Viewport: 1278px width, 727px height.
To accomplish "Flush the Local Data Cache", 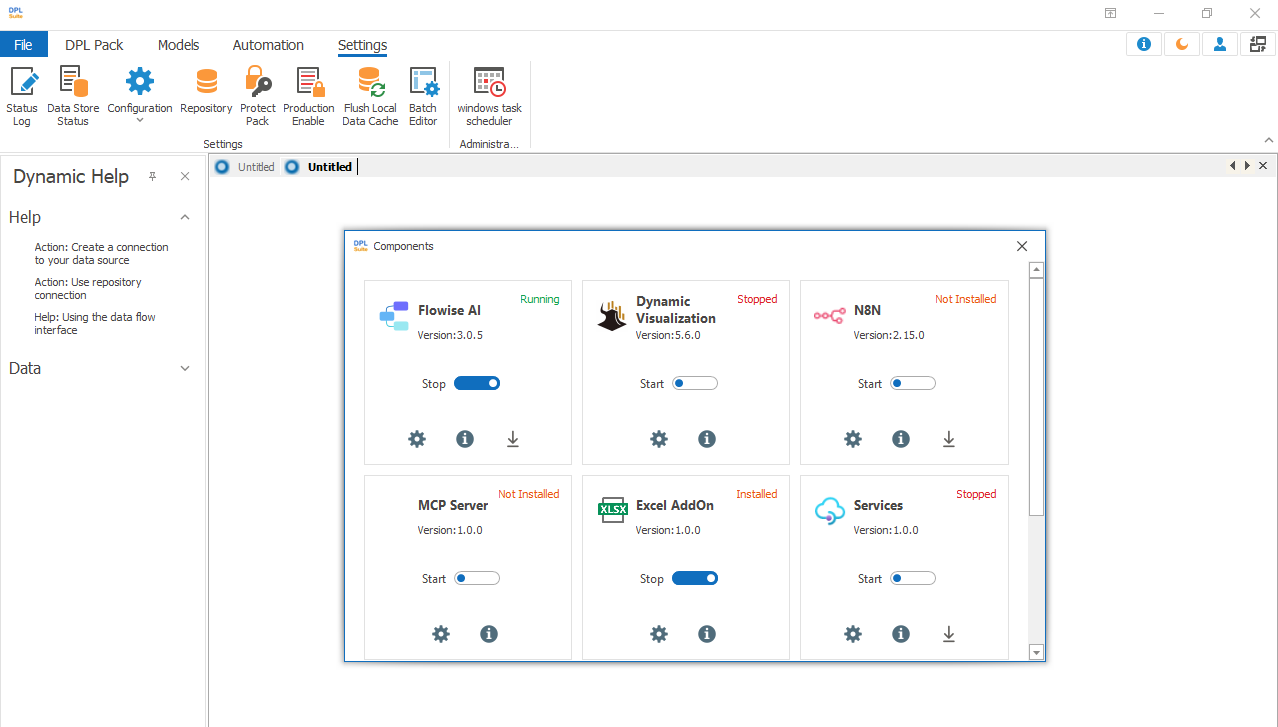I will point(370,96).
